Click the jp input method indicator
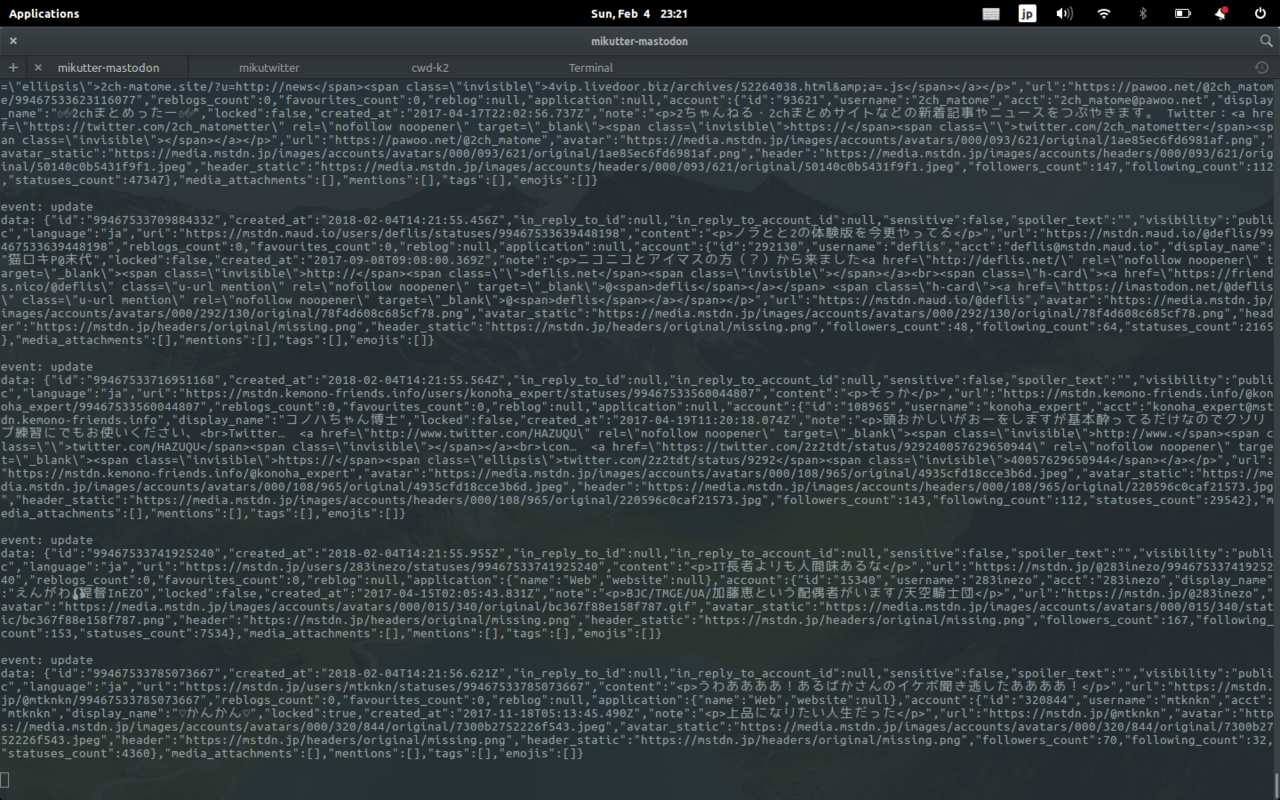Image resolution: width=1280 pixels, height=800 pixels. point(1027,14)
